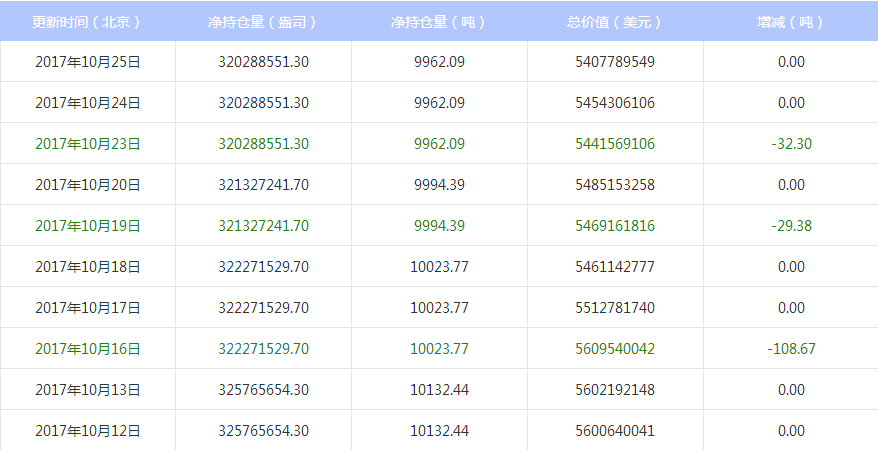This screenshot has width=878, height=450.
Task: Click the 总价值（美元）column header
Action: pos(615,22)
